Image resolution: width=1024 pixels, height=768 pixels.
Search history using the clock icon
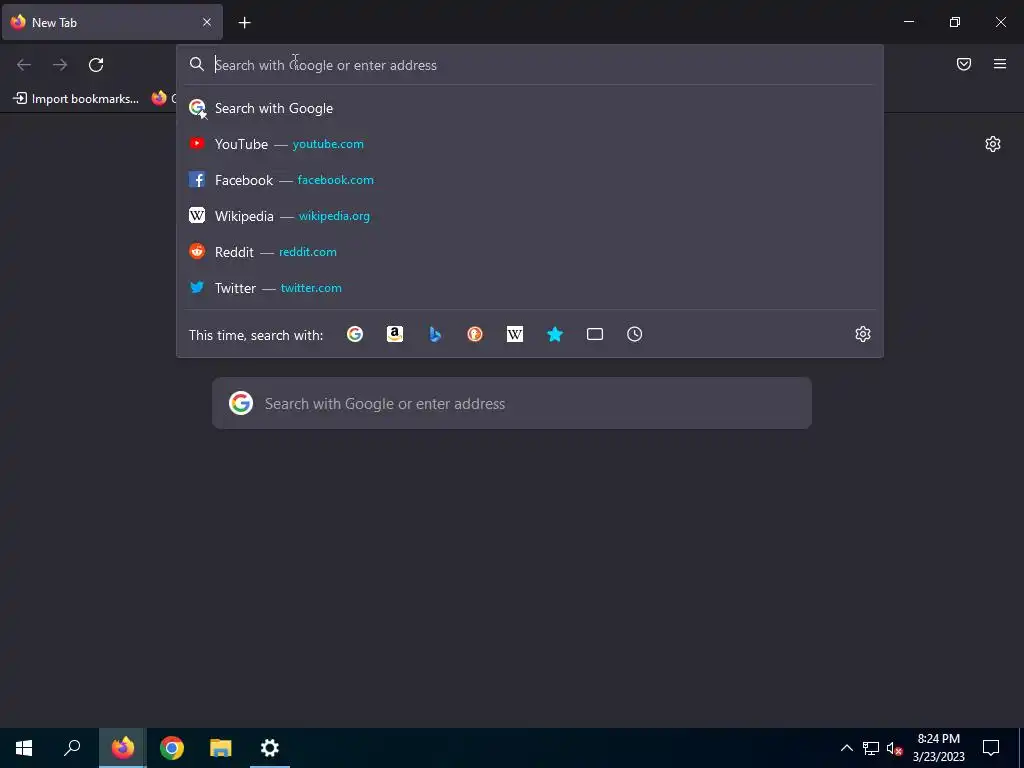(x=635, y=334)
